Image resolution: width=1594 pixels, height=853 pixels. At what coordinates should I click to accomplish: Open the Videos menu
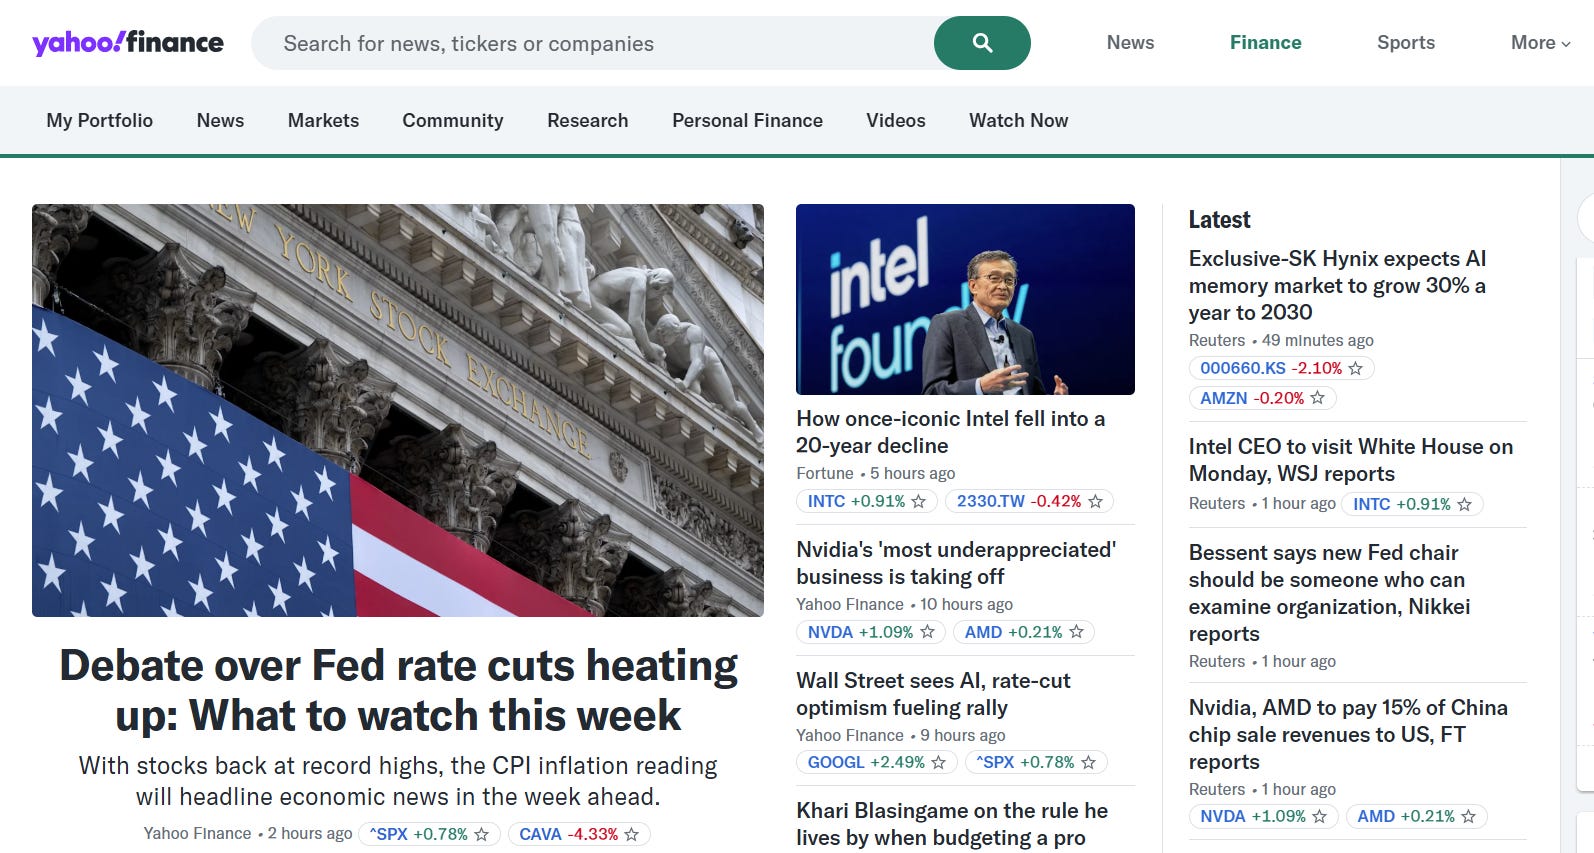click(896, 120)
